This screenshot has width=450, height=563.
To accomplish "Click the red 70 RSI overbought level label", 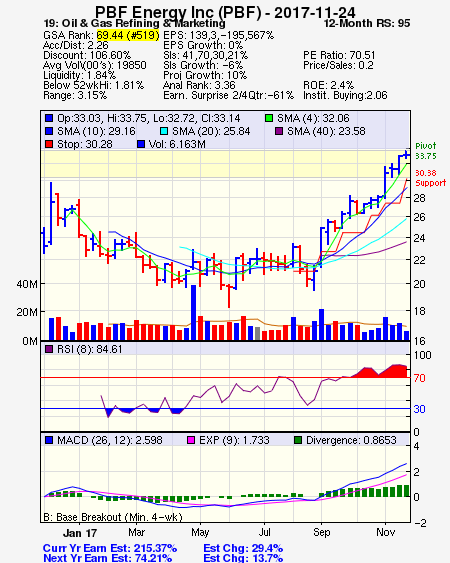I will pos(419,378).
